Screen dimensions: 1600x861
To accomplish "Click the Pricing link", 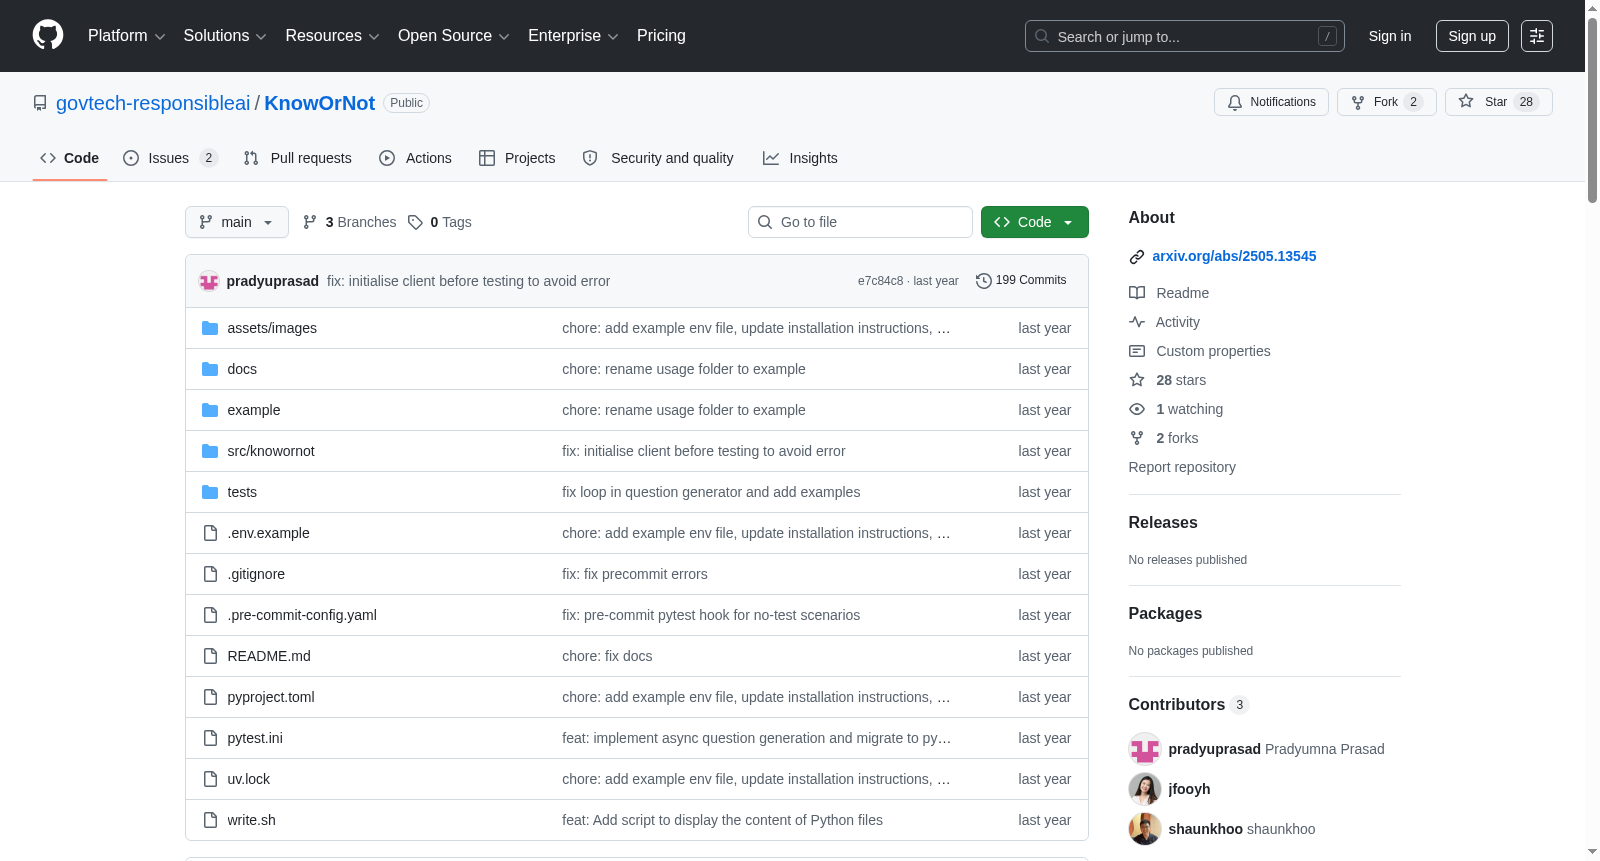I will (x=661, y=36).
